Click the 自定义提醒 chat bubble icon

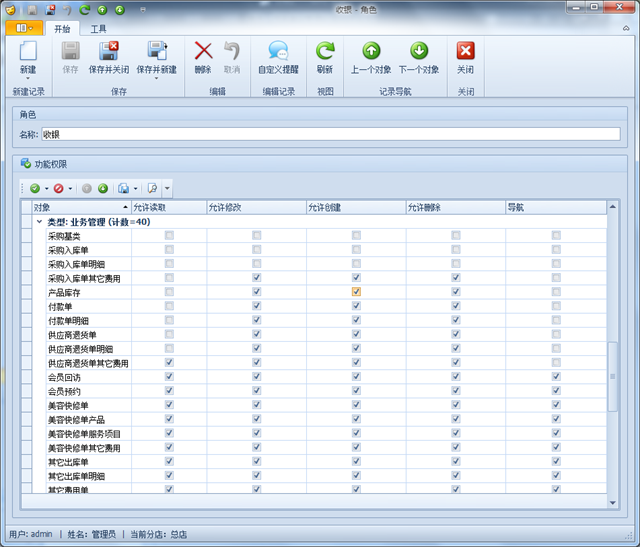[278, 51]
